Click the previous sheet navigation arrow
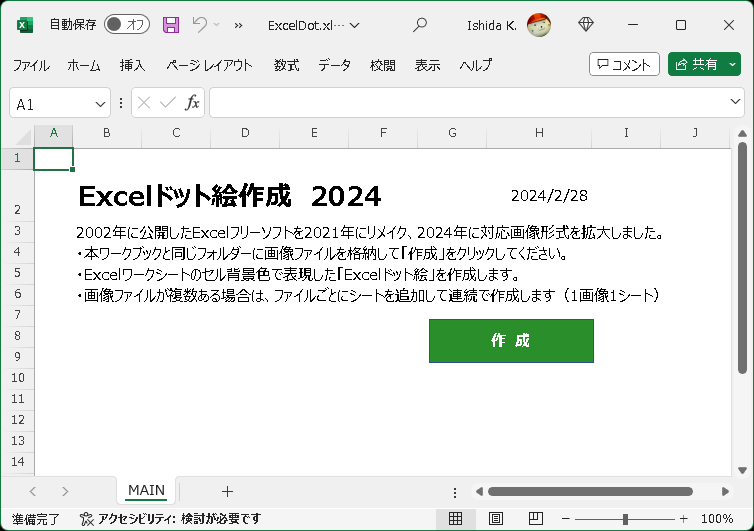 click(x=33, y=492)
